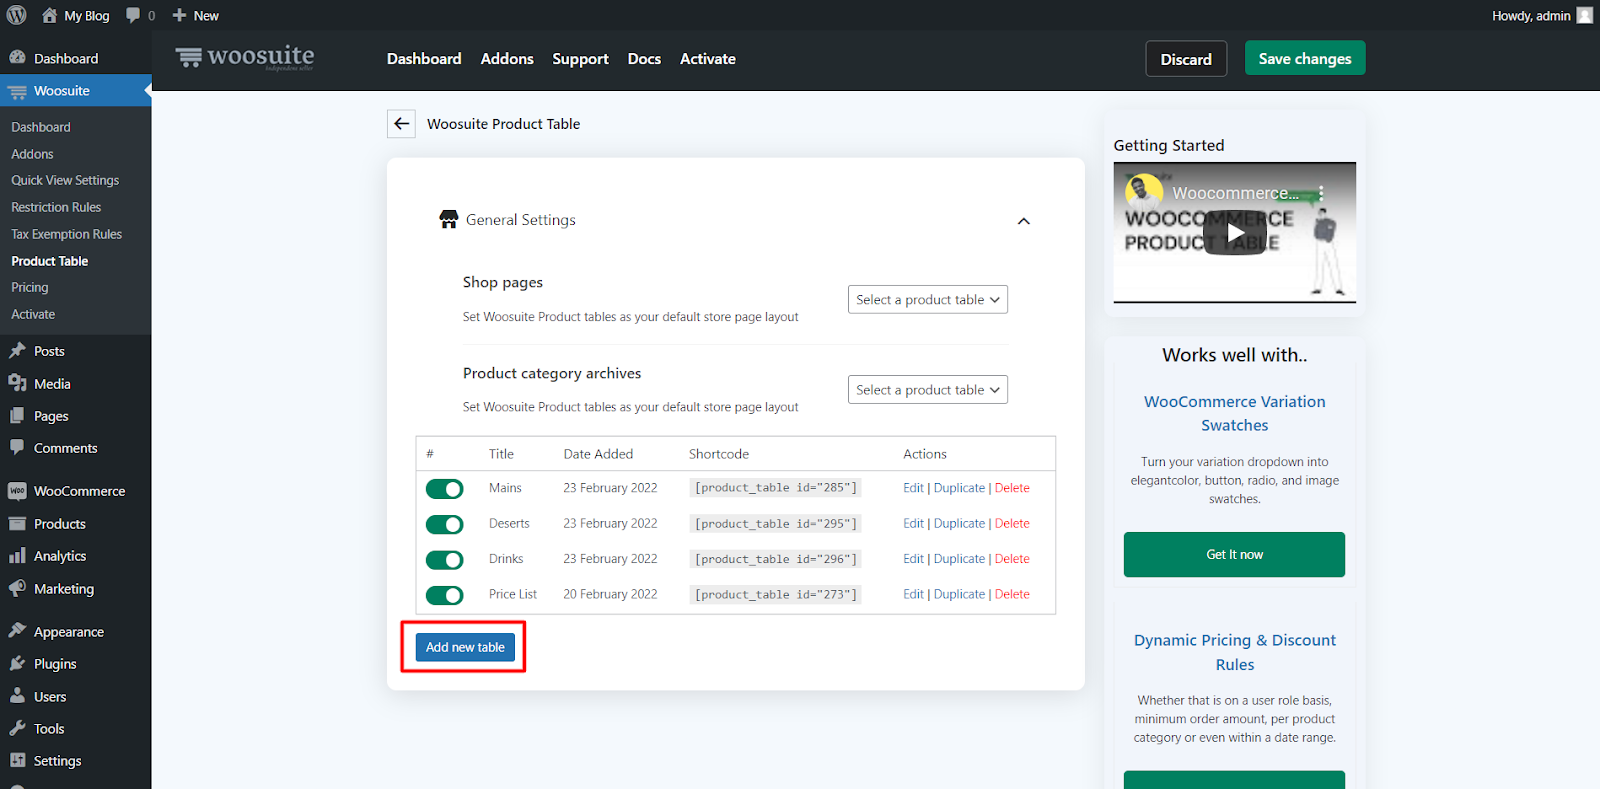Open the video options three-dot menu

pos(1321,193)
